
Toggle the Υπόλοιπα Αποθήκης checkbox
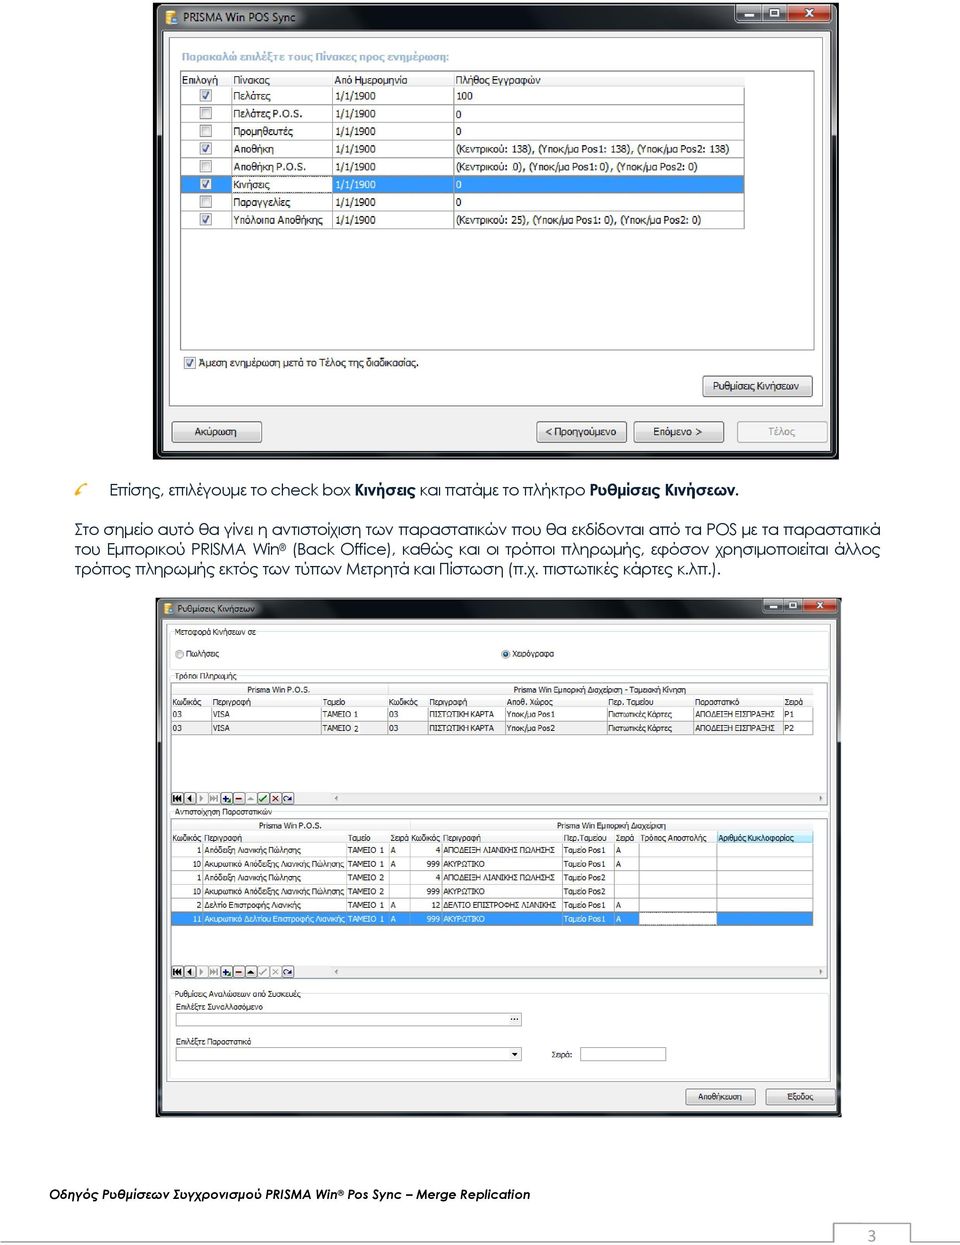click(206, 220)
